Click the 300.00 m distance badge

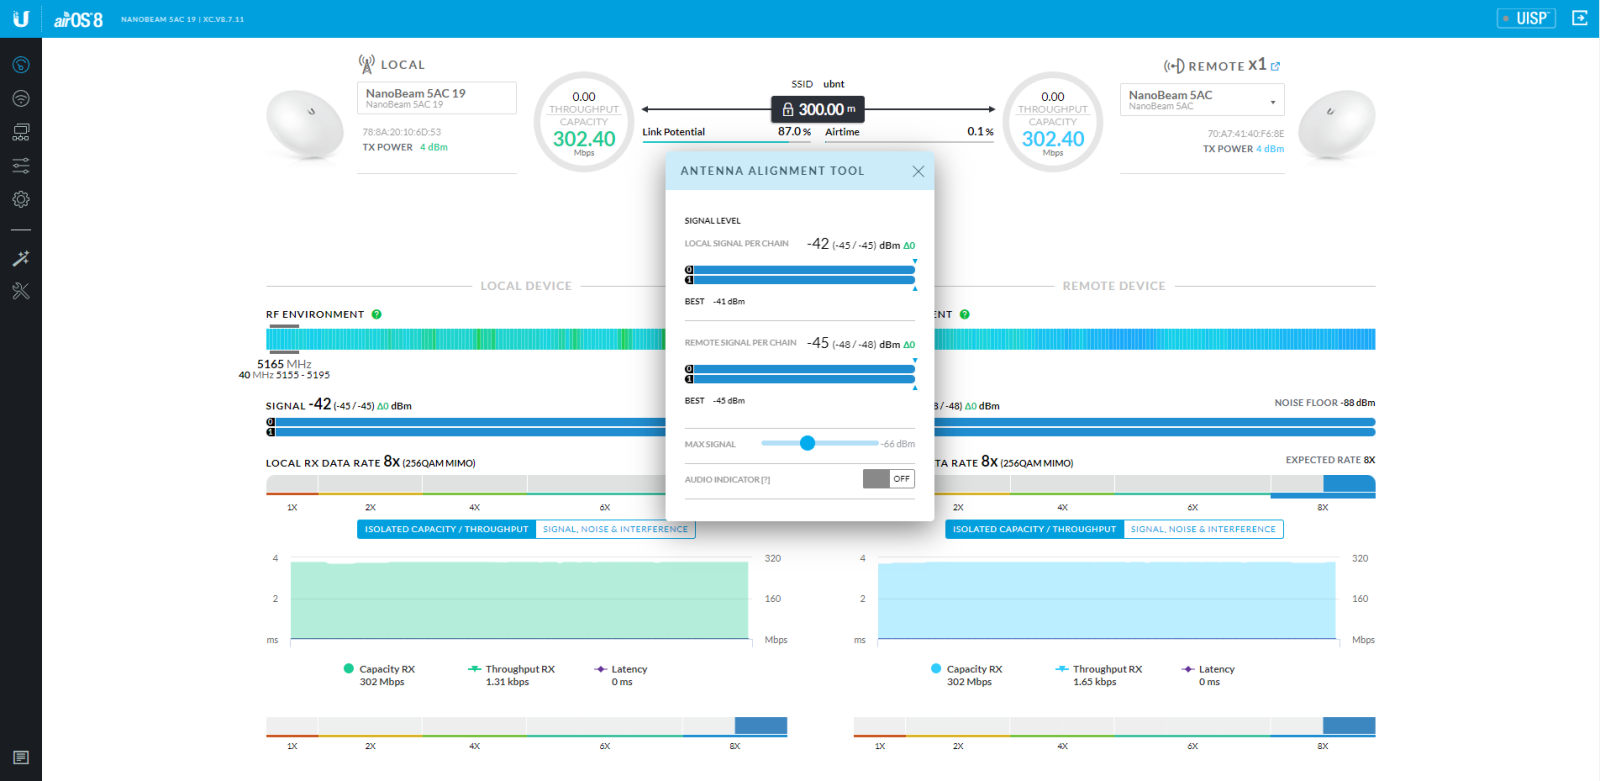click(818, 109)
